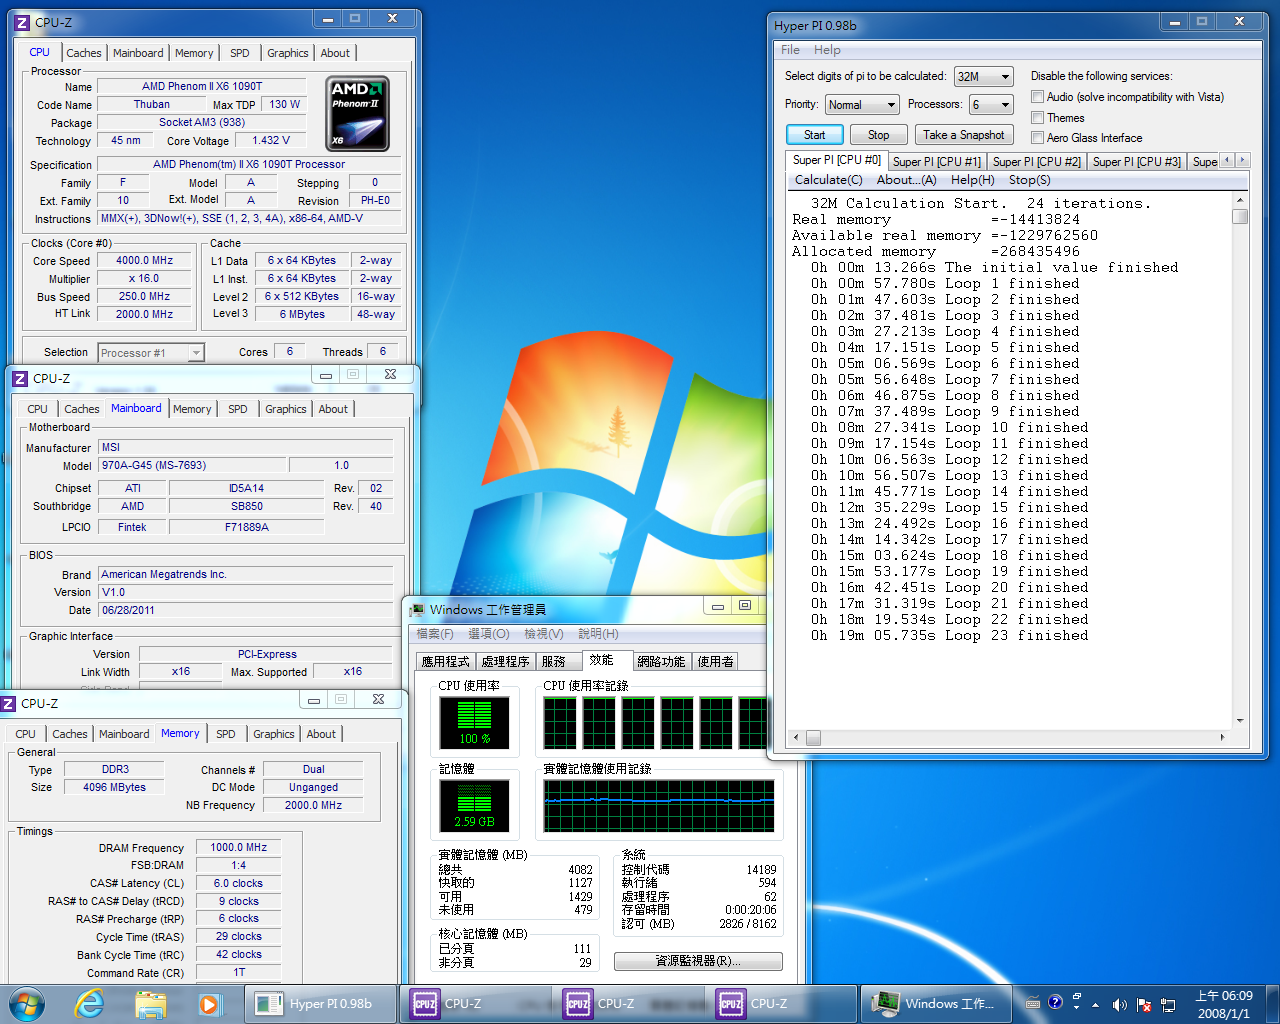The height and width of the screenshot is (1024, 1280).
Task: Launch Internet Explorer from the taskbar
Action: coord(90,1003)
